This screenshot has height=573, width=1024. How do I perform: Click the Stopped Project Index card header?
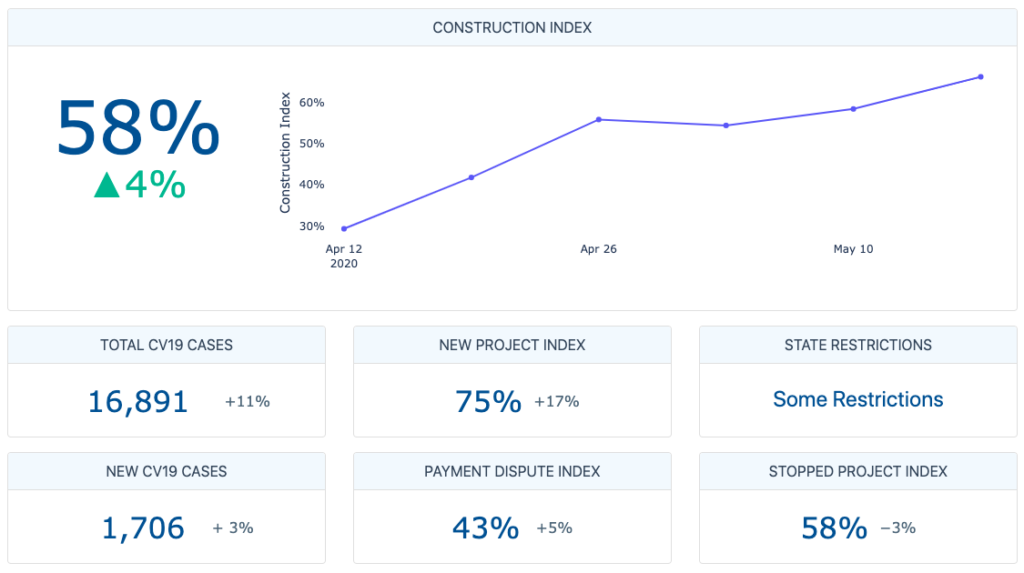pyautogui.click(x=857, y=471)
